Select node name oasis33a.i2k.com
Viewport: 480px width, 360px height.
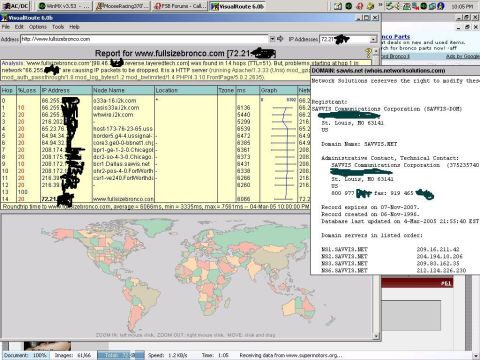click(x=116, y=108)
